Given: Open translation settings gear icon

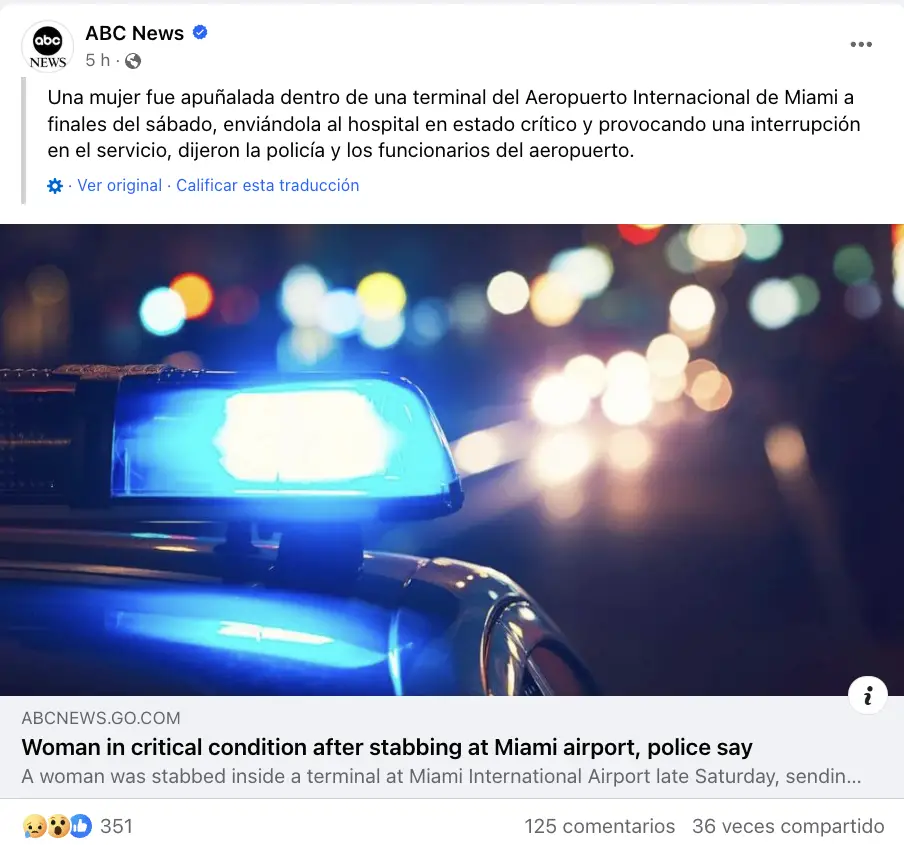Looking at the screenshot, I should pos(55,186).
